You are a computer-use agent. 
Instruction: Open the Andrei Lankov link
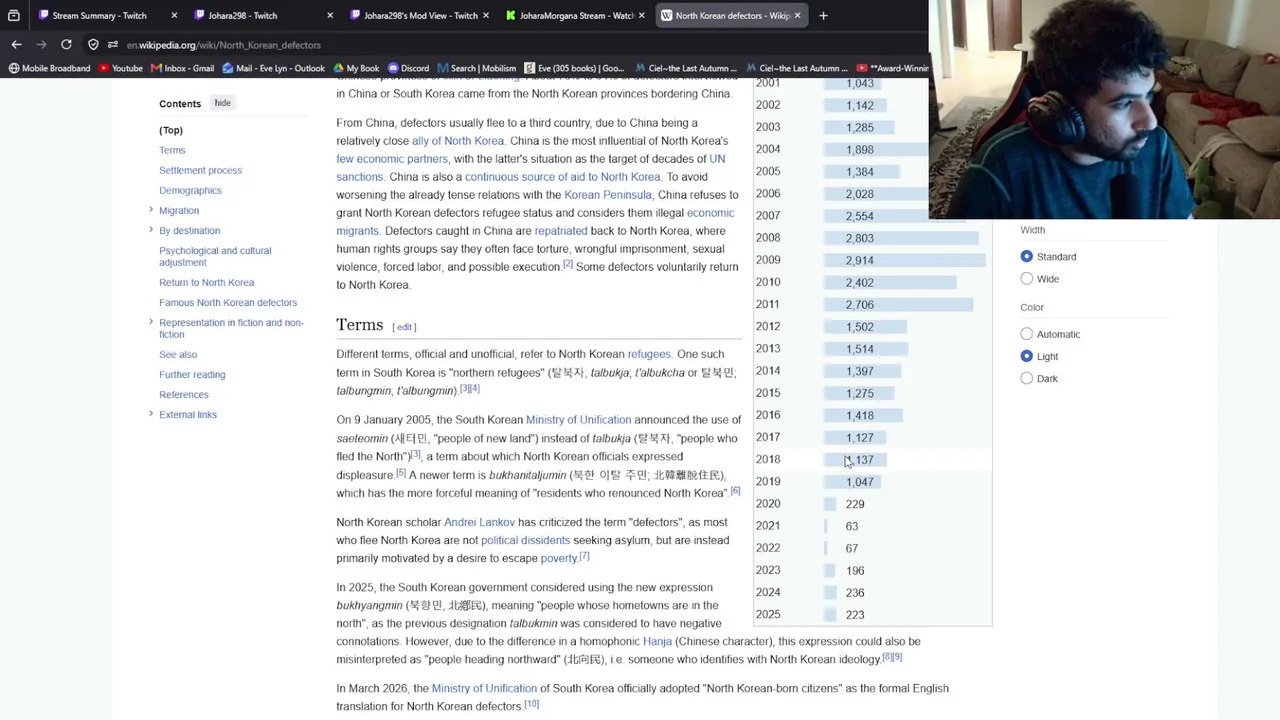click(479, 522)
